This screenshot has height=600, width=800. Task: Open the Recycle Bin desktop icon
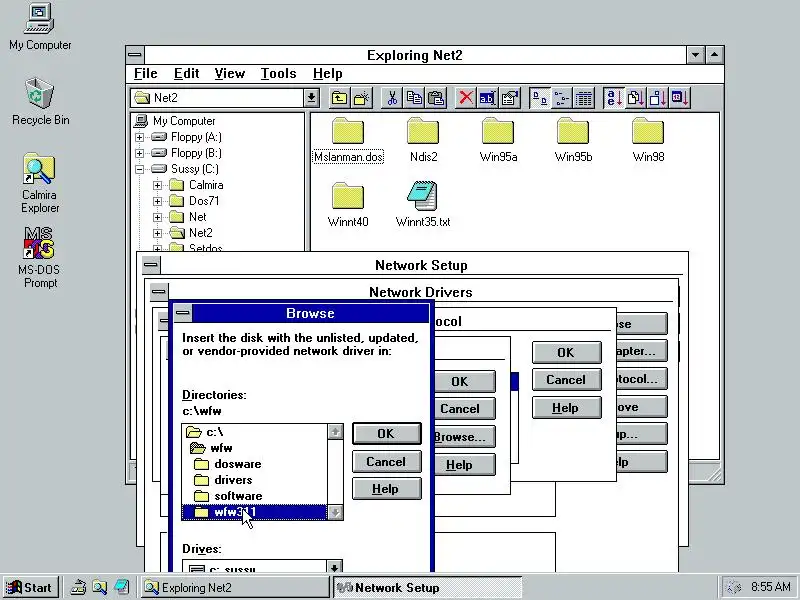pos(40,102)
